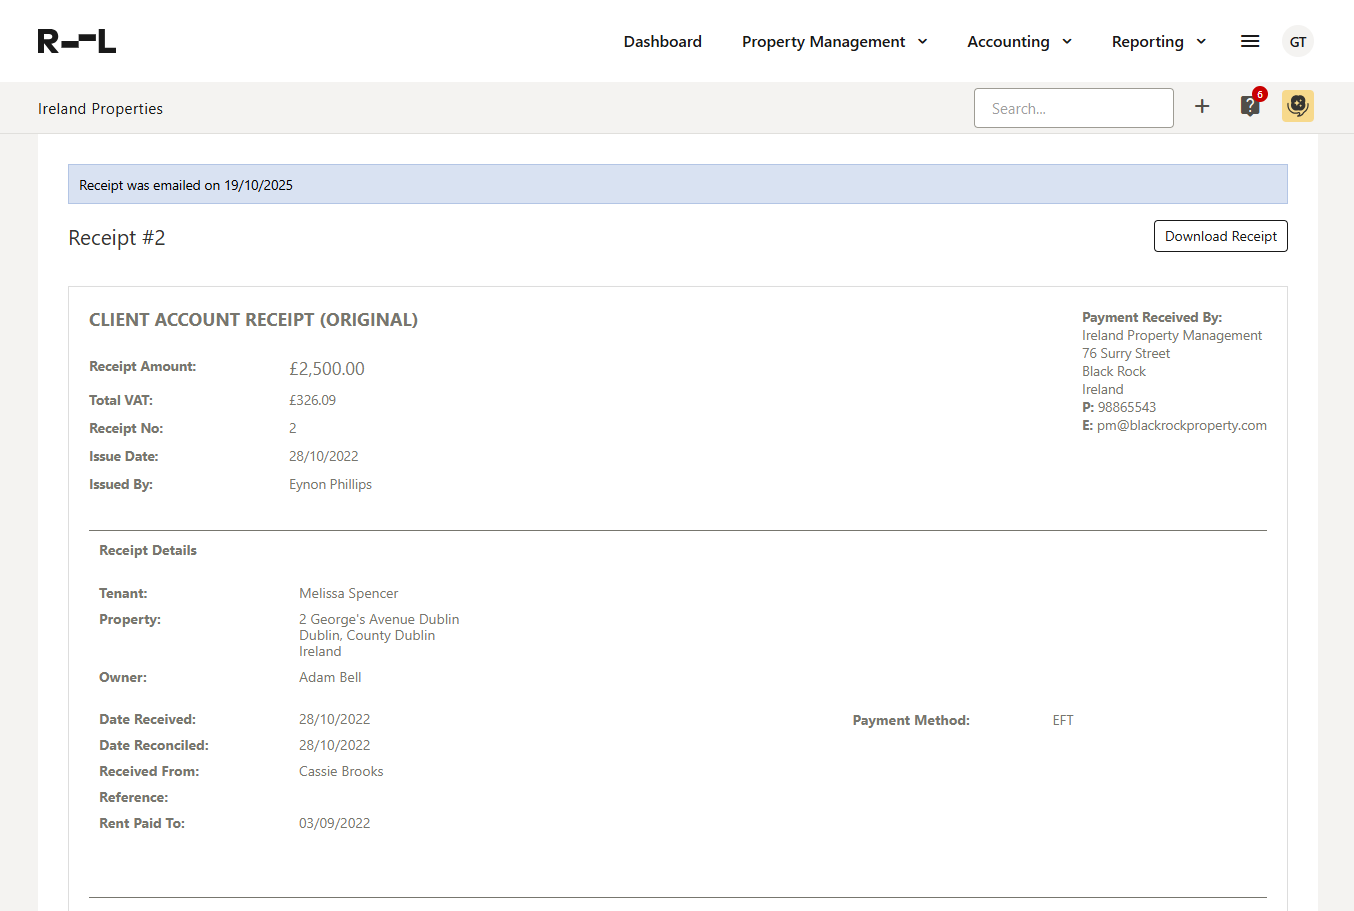Screen dimensions: 1354x911
Task: Click the 2 George's Avenue property address
Action: point(379,619)
